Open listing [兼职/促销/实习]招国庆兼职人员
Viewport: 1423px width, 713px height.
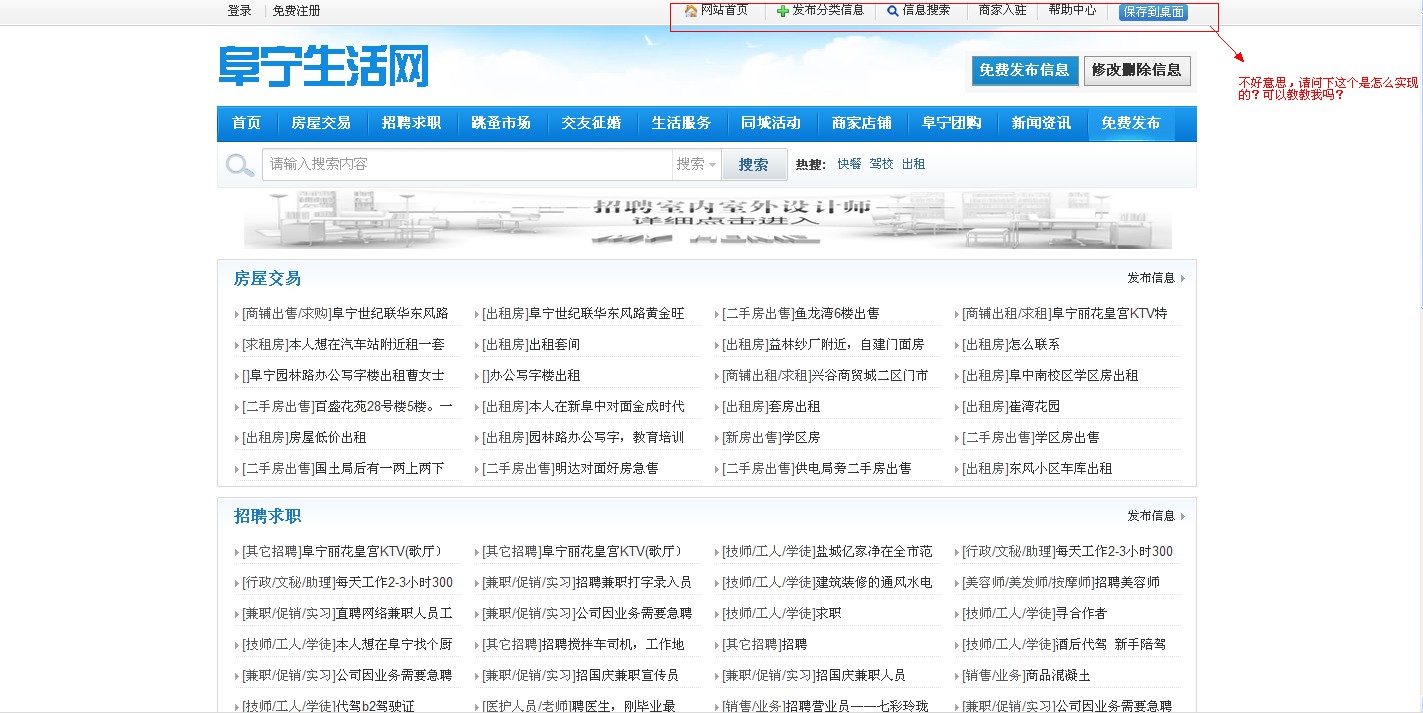pos(814,676)
